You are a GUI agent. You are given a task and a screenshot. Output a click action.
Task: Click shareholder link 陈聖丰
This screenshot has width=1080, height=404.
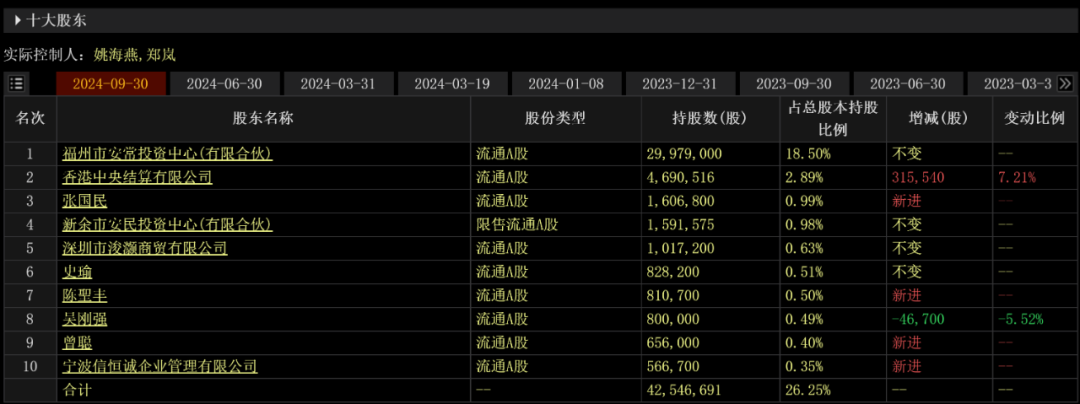pos(85,295)
